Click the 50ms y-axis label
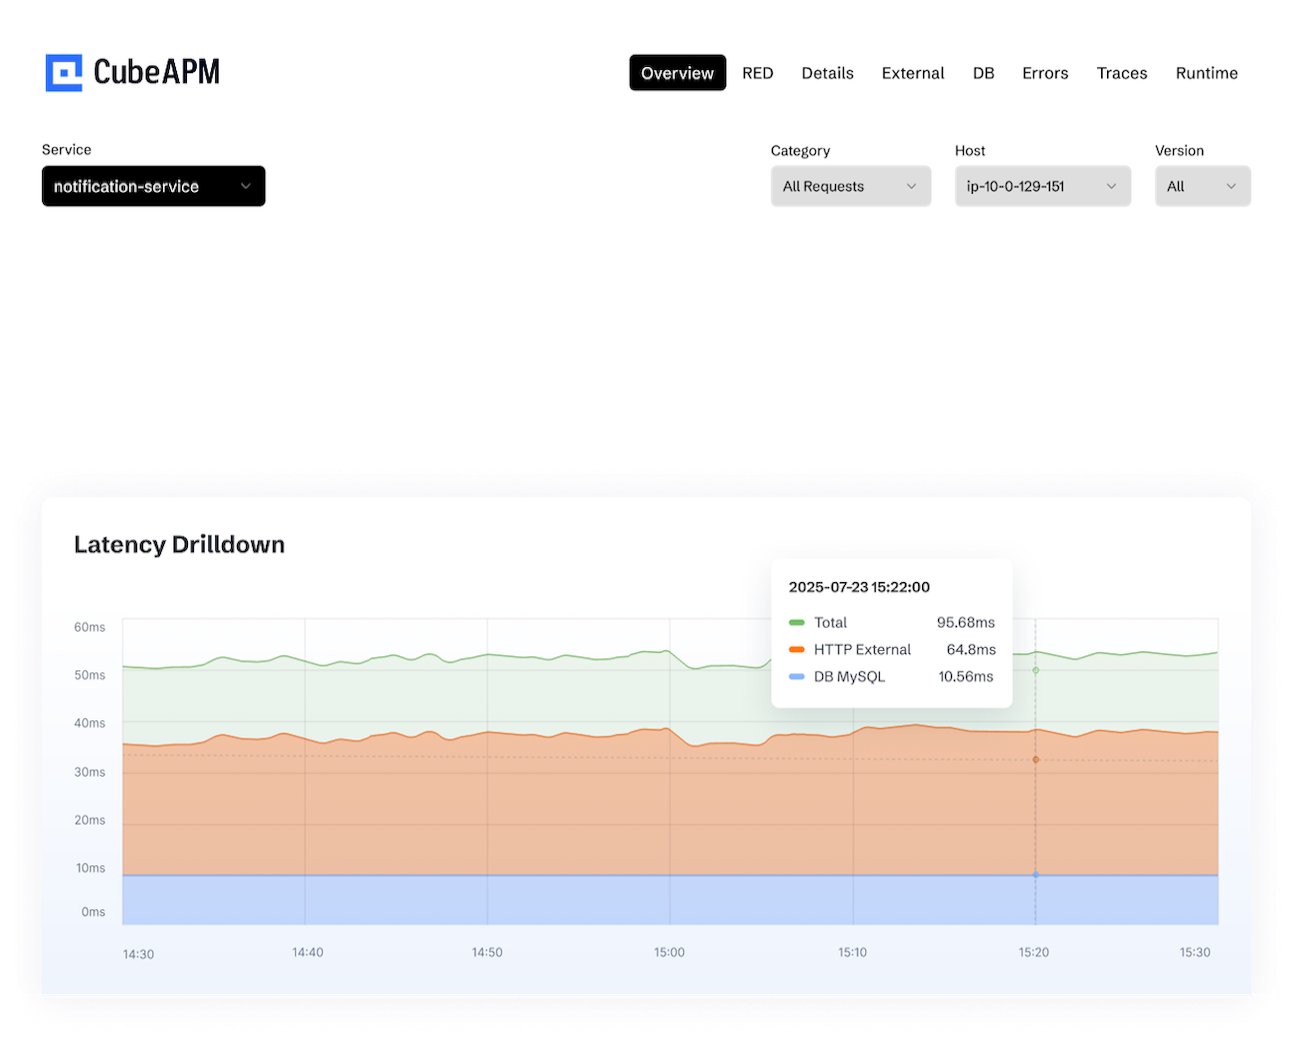This screenshot has height=1040, width=1296. tap(89, 675)
